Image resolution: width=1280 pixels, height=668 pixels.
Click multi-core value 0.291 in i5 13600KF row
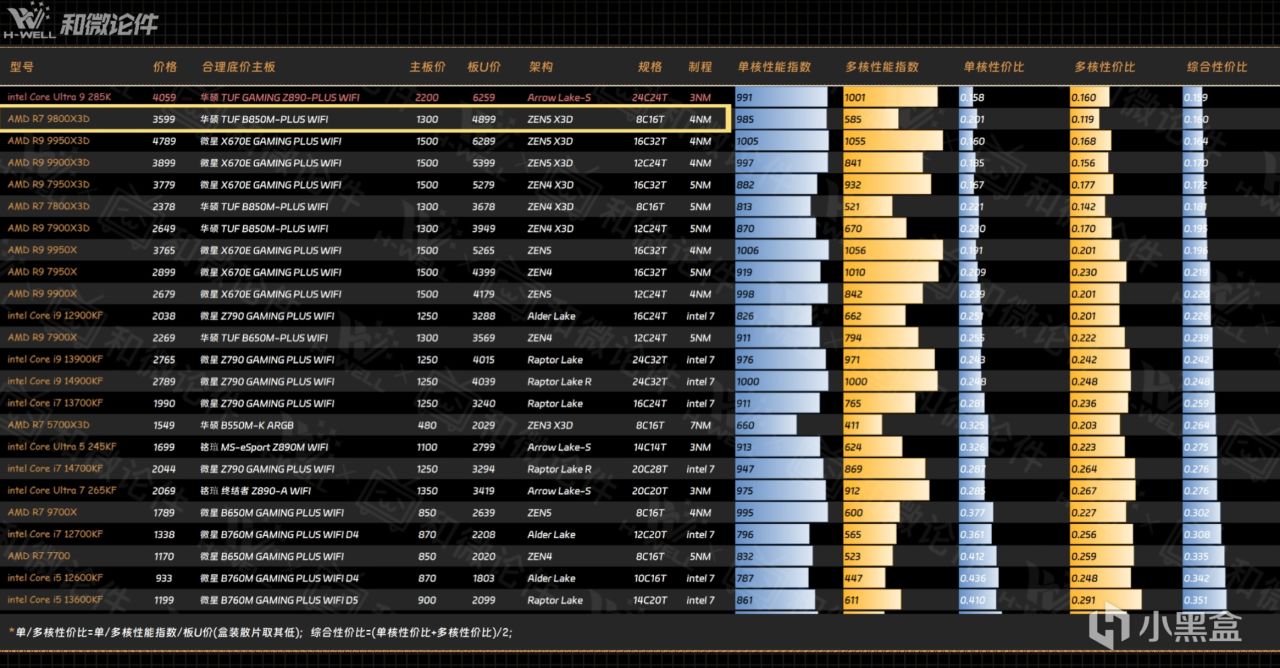coord(1084,600)
